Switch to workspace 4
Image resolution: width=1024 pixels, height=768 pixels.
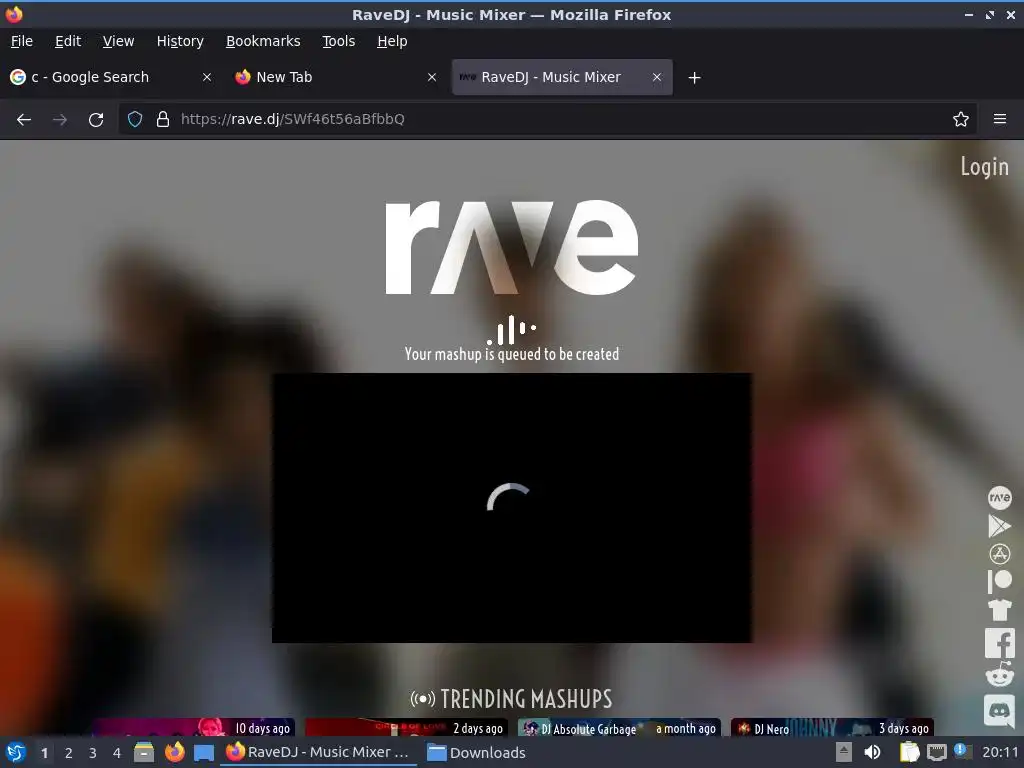(117, 753)
